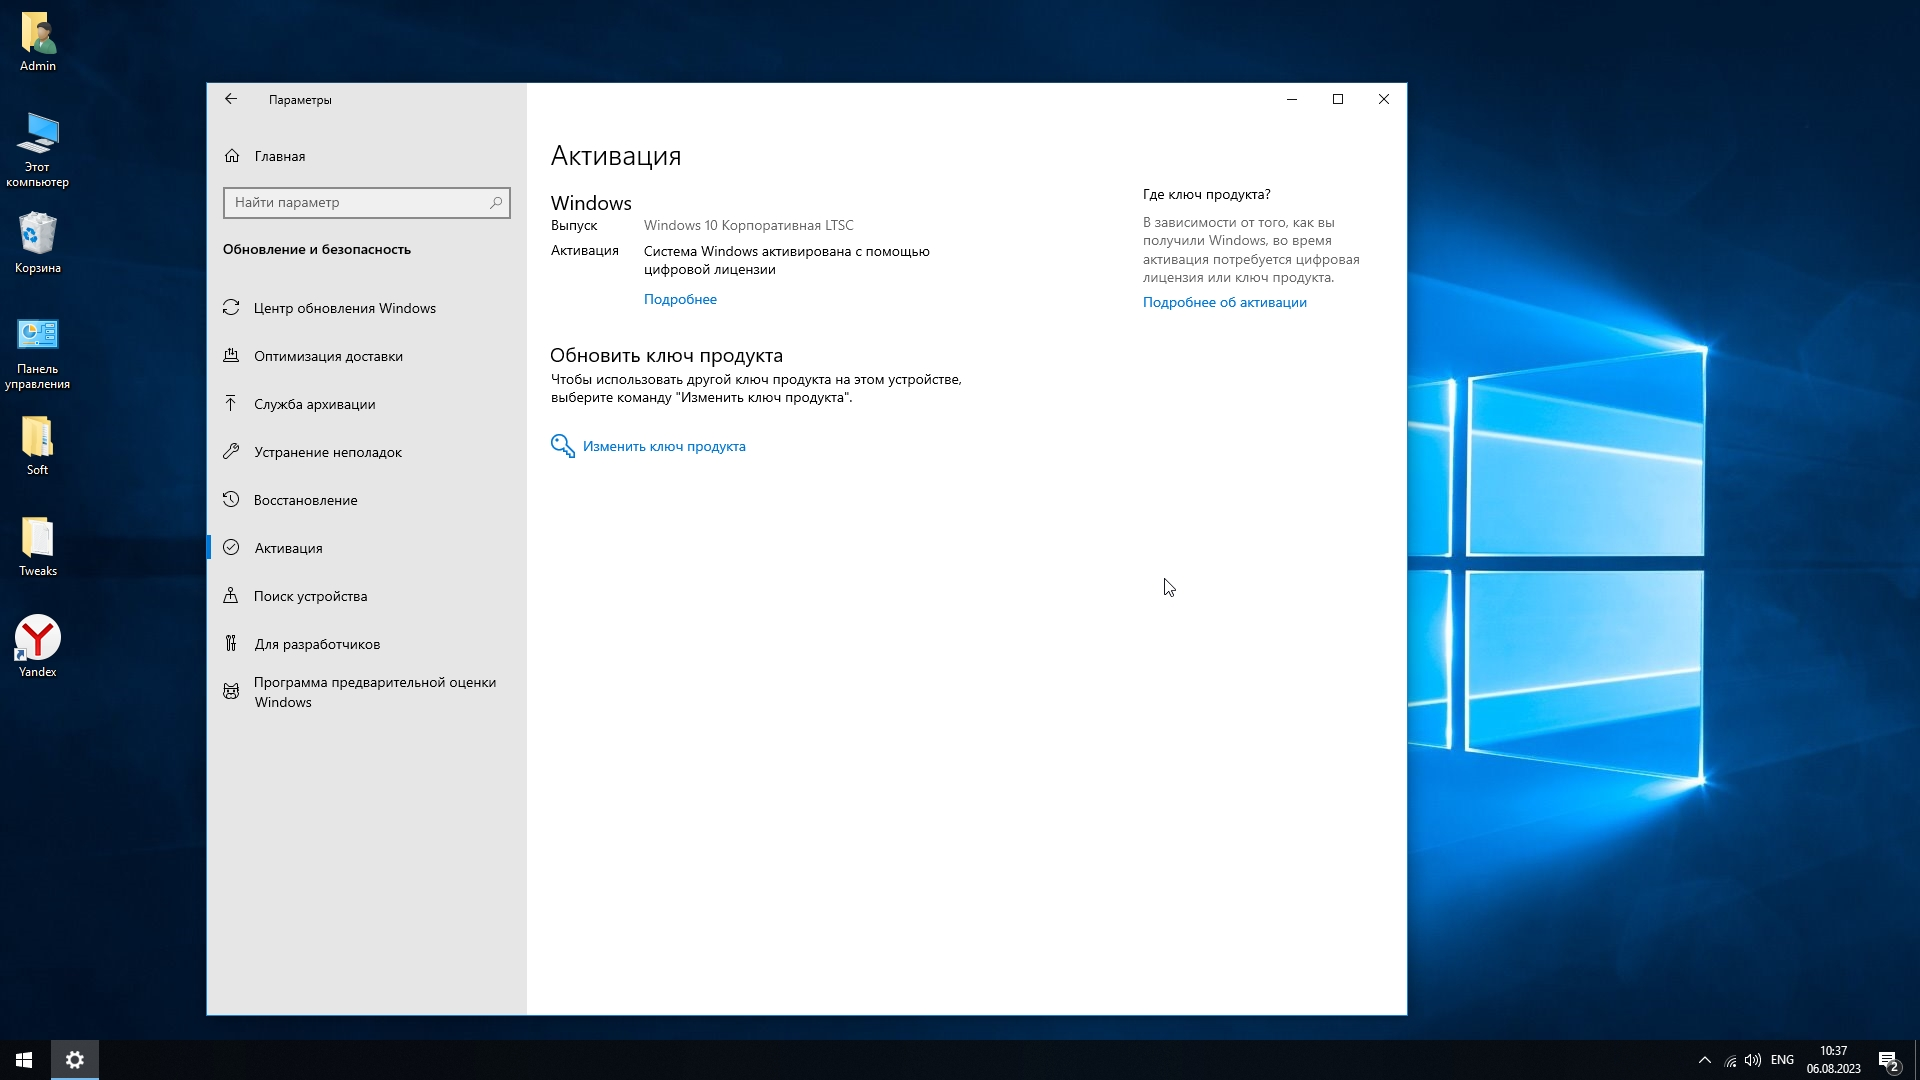Open the Windows Start menu
Screen dimensions: 1920x1080
[x=24, y=1060]
